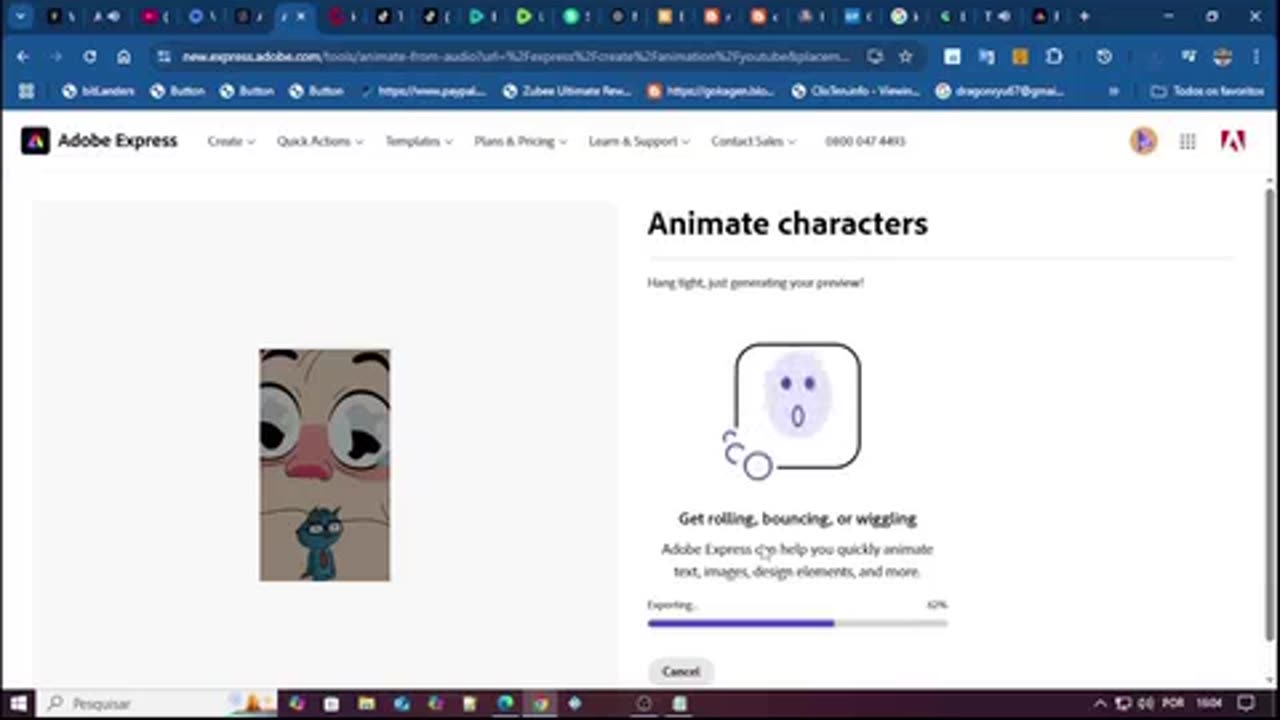Open the PayPal bookmark
The image size is (1280, 720).
click(x=423, y=91)
